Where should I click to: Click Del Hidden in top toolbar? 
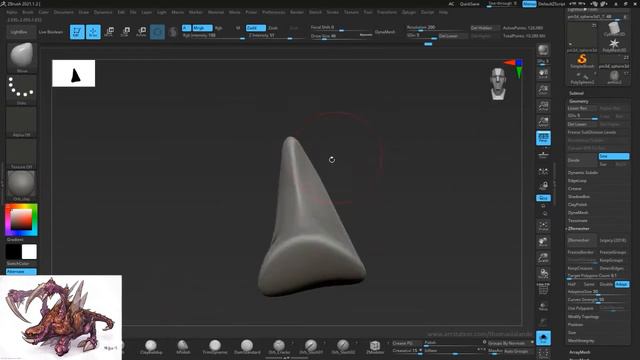tap(484, 28)
